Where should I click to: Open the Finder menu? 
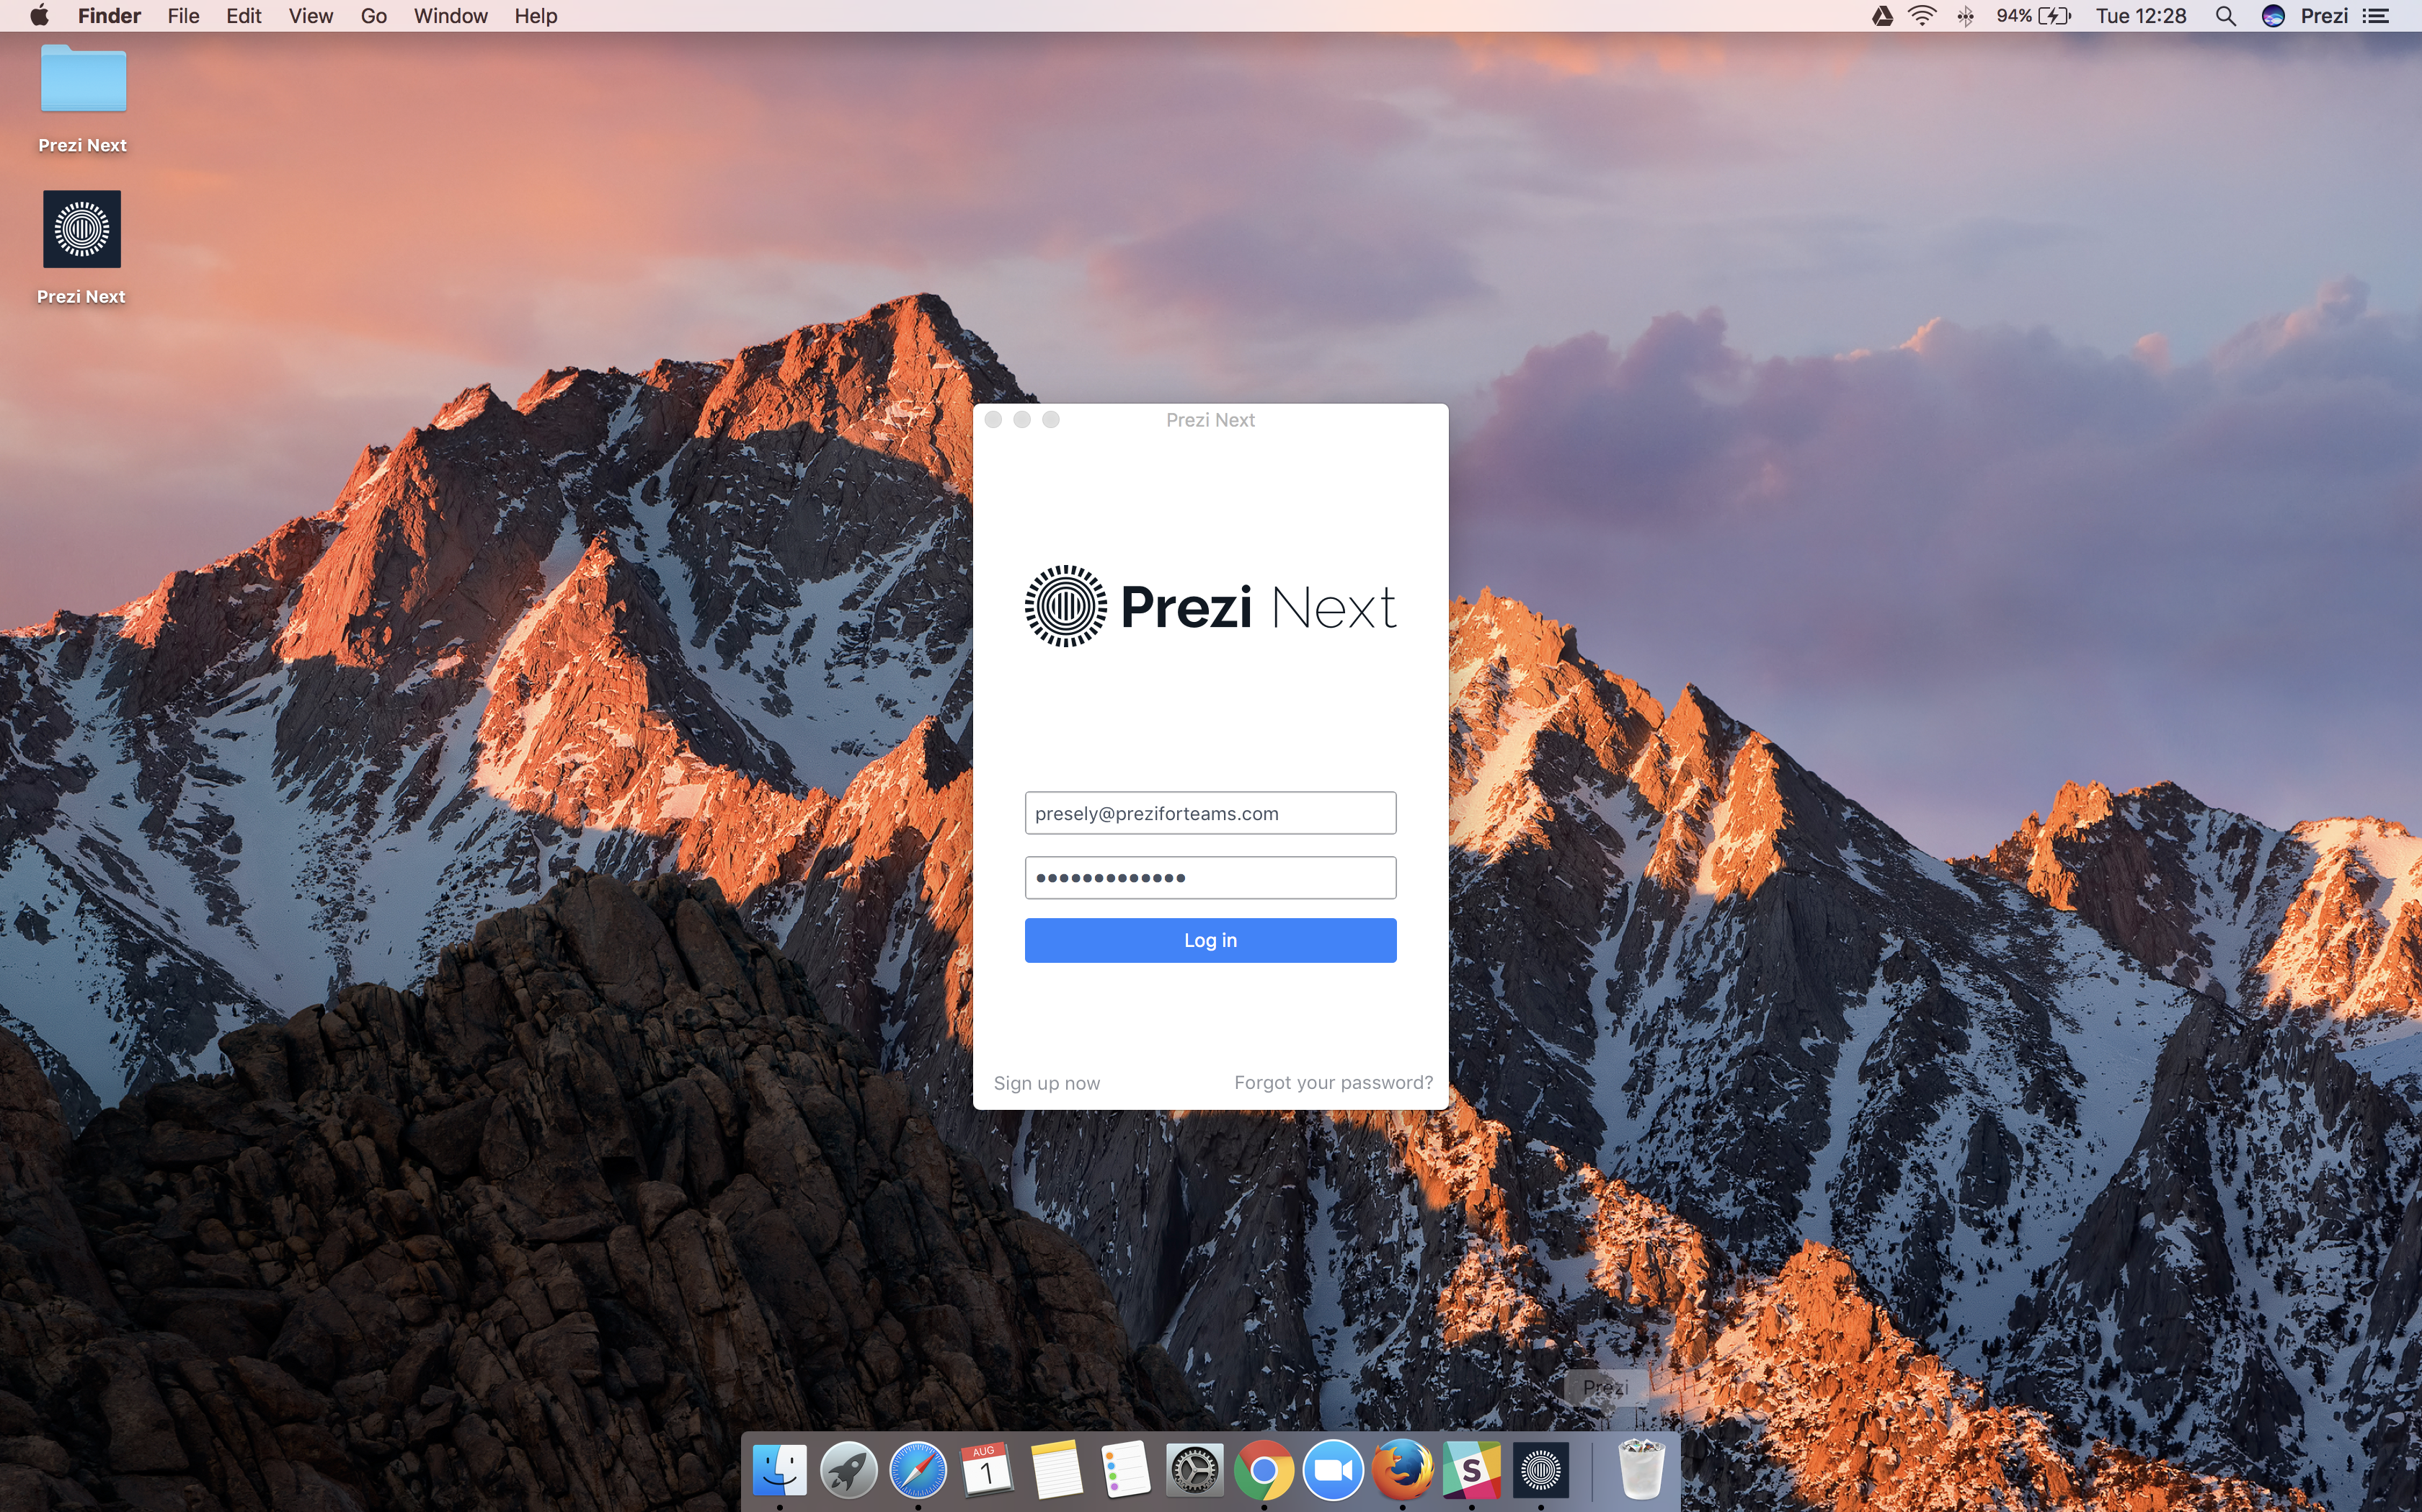click(x=109, y=16)
